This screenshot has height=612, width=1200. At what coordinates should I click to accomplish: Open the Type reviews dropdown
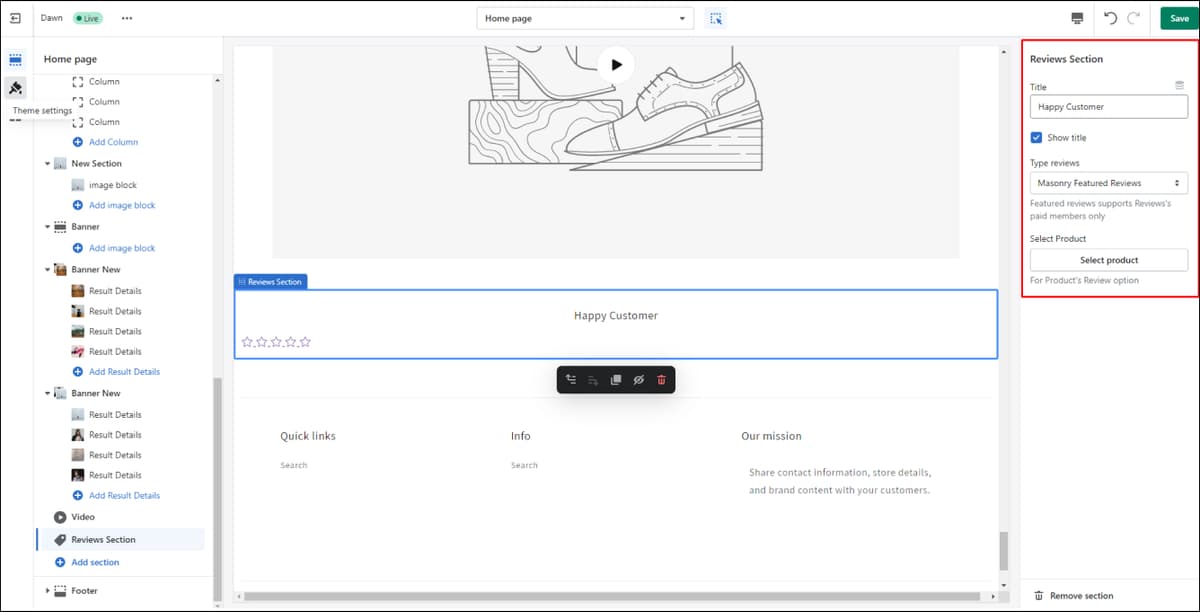(x=1109, y=183)
